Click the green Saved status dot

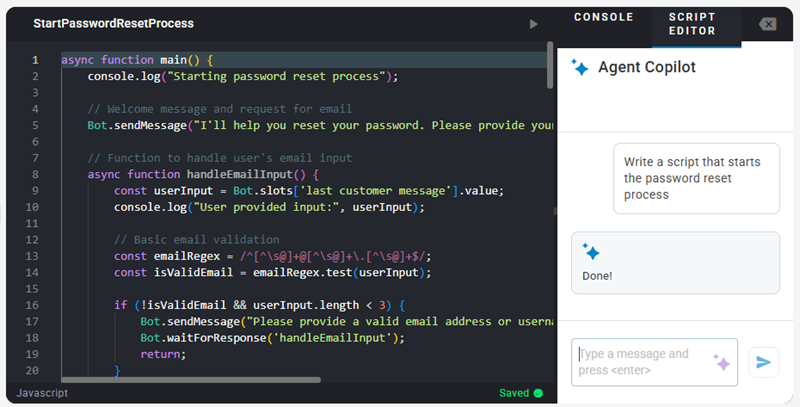[538, 393]
